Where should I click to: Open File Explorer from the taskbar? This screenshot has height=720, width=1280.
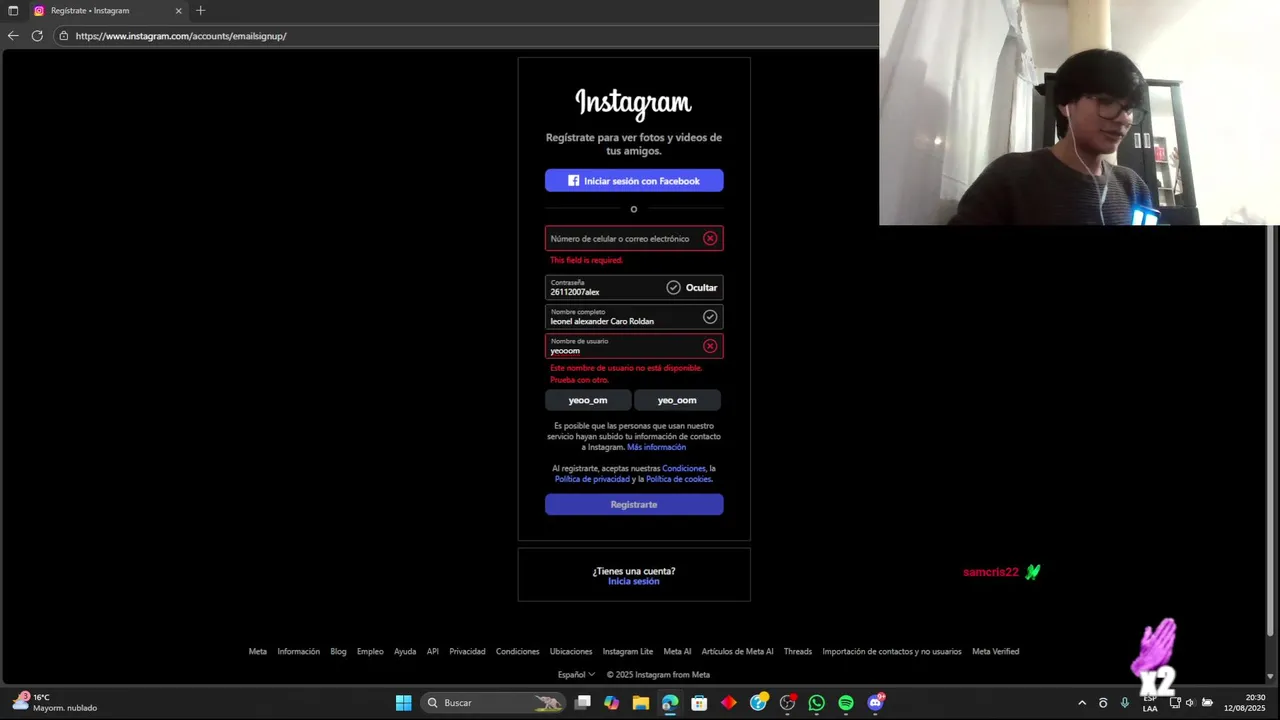click(x=641, y=703)
